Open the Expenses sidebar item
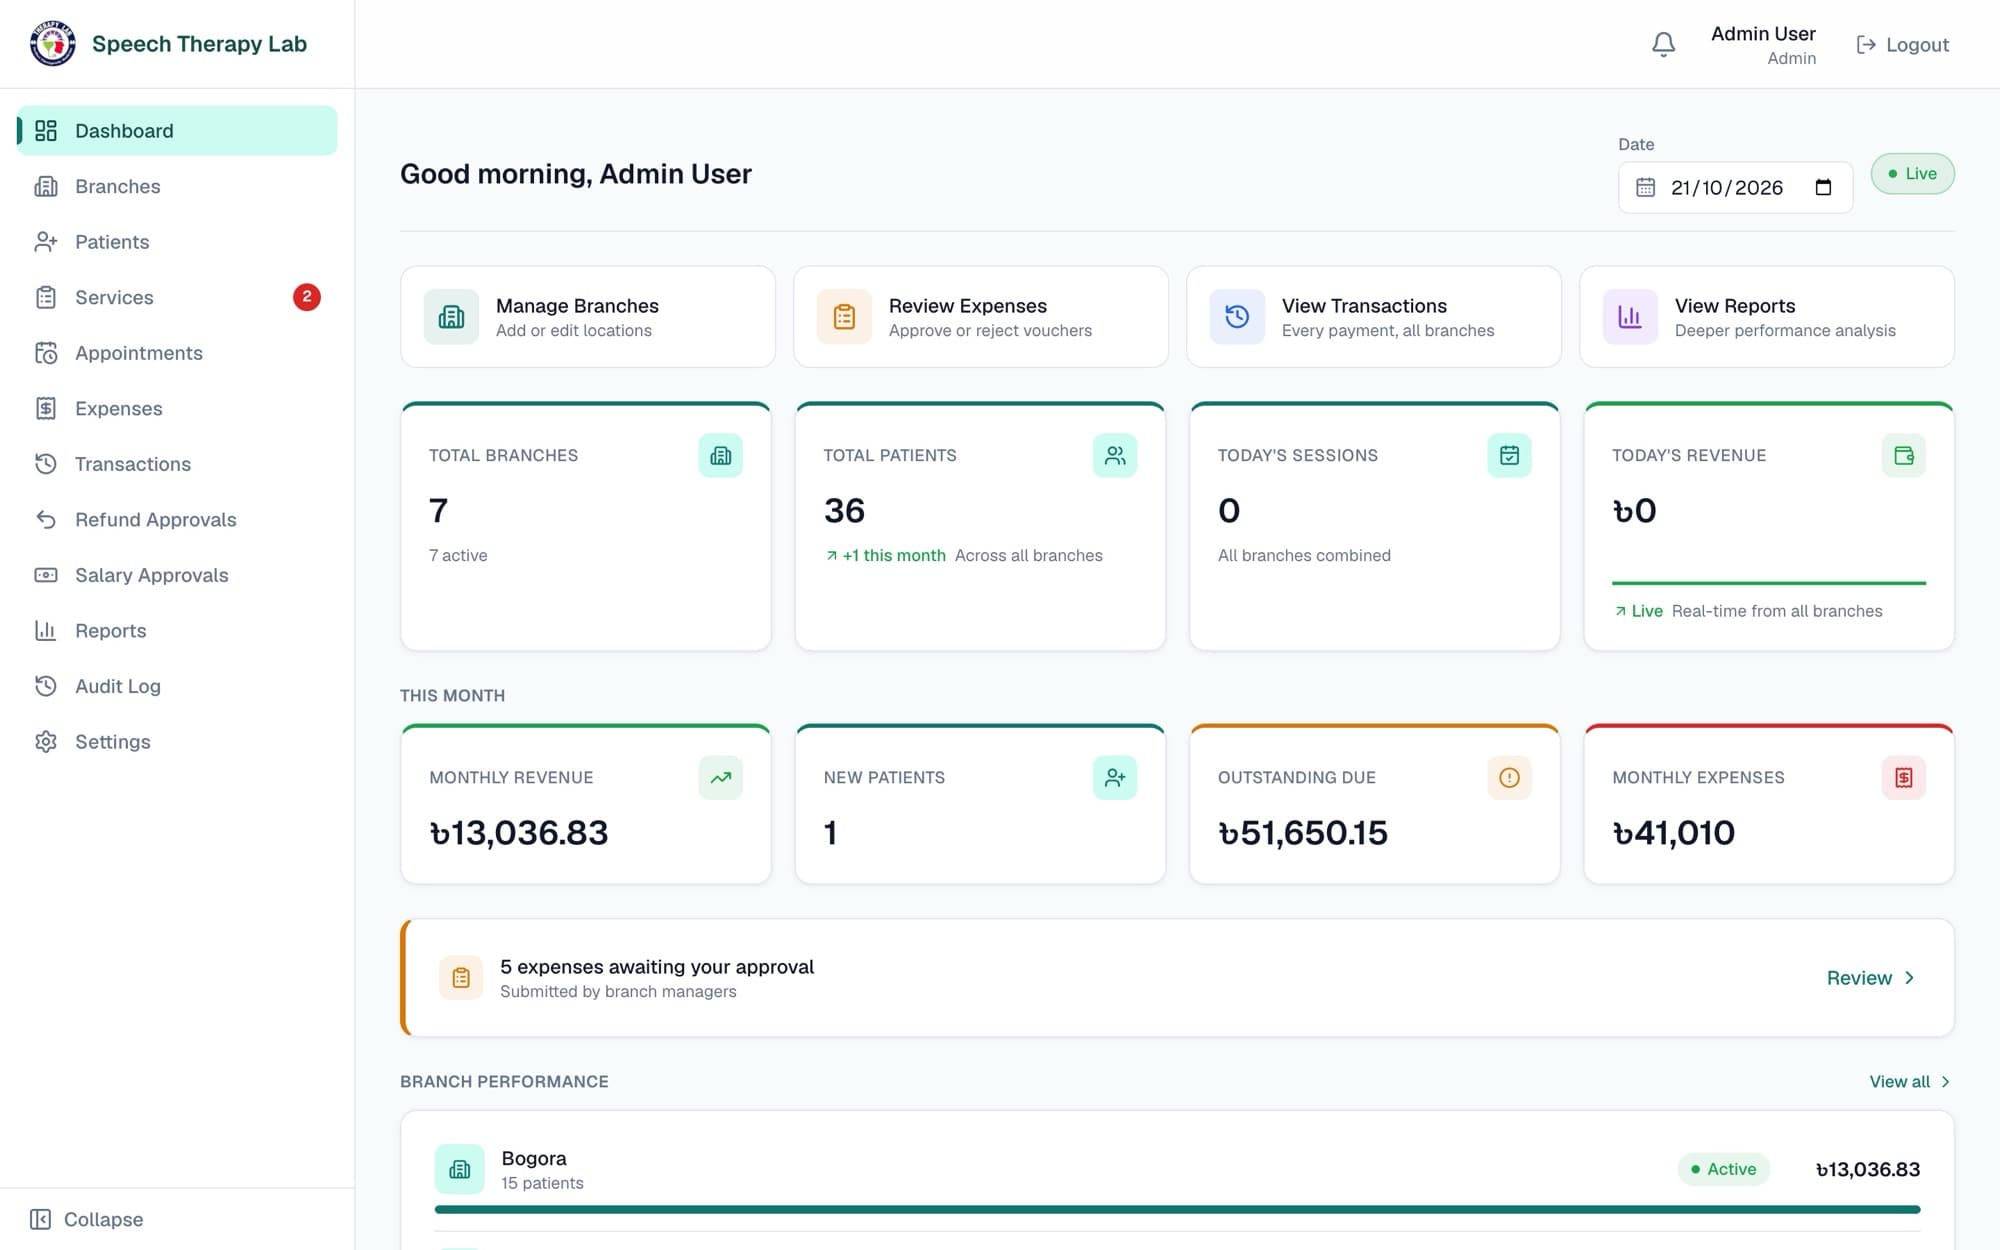2000x1250 pixels. (x=177, y=409)
